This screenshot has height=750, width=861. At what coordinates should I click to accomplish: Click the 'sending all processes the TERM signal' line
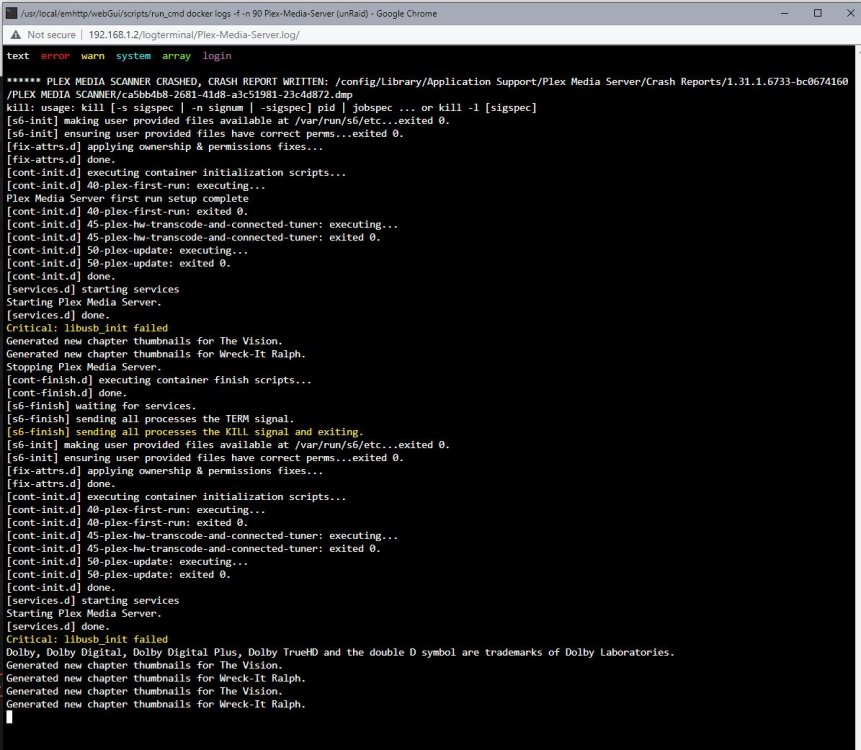(x=150, y=419)
